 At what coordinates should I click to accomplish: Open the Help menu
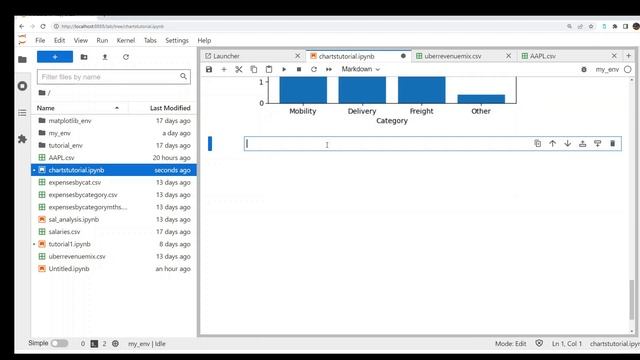[x=204, y=40]
